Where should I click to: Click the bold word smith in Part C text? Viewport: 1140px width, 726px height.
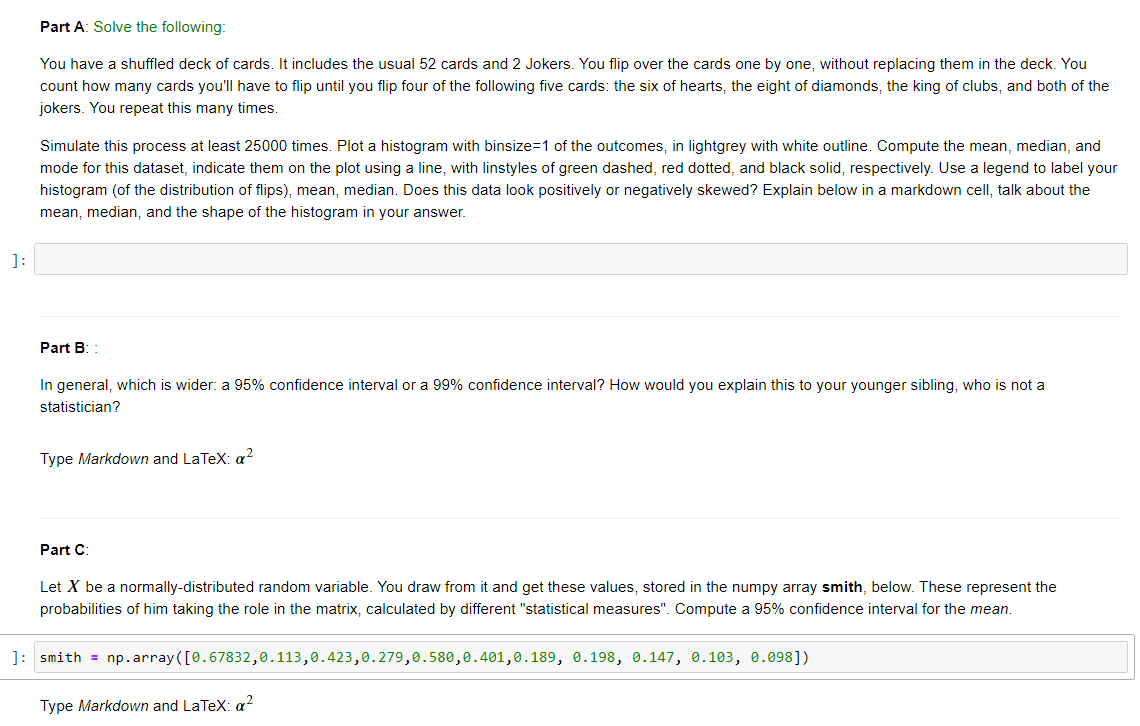pyautogui.click(x=840, y=587)
